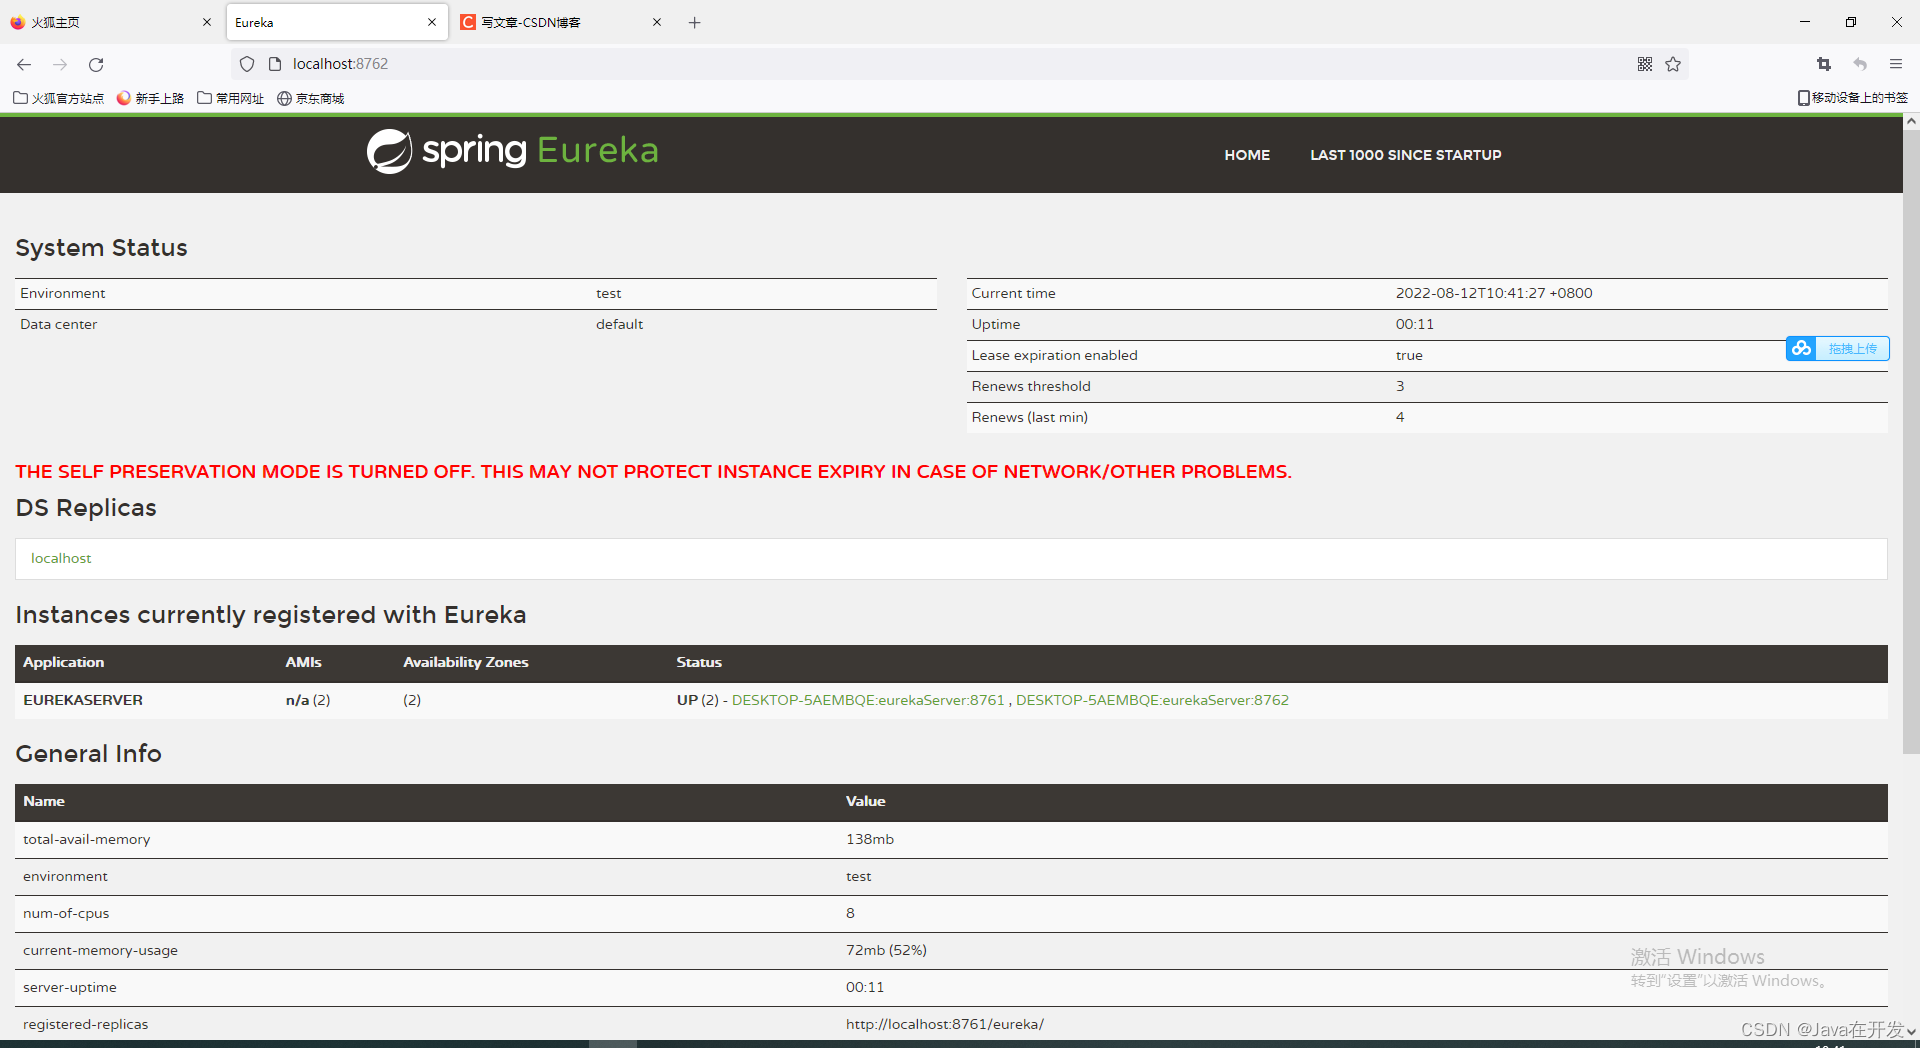
Task: Close the Eureka tab
Action: click(x=432, y=22)
